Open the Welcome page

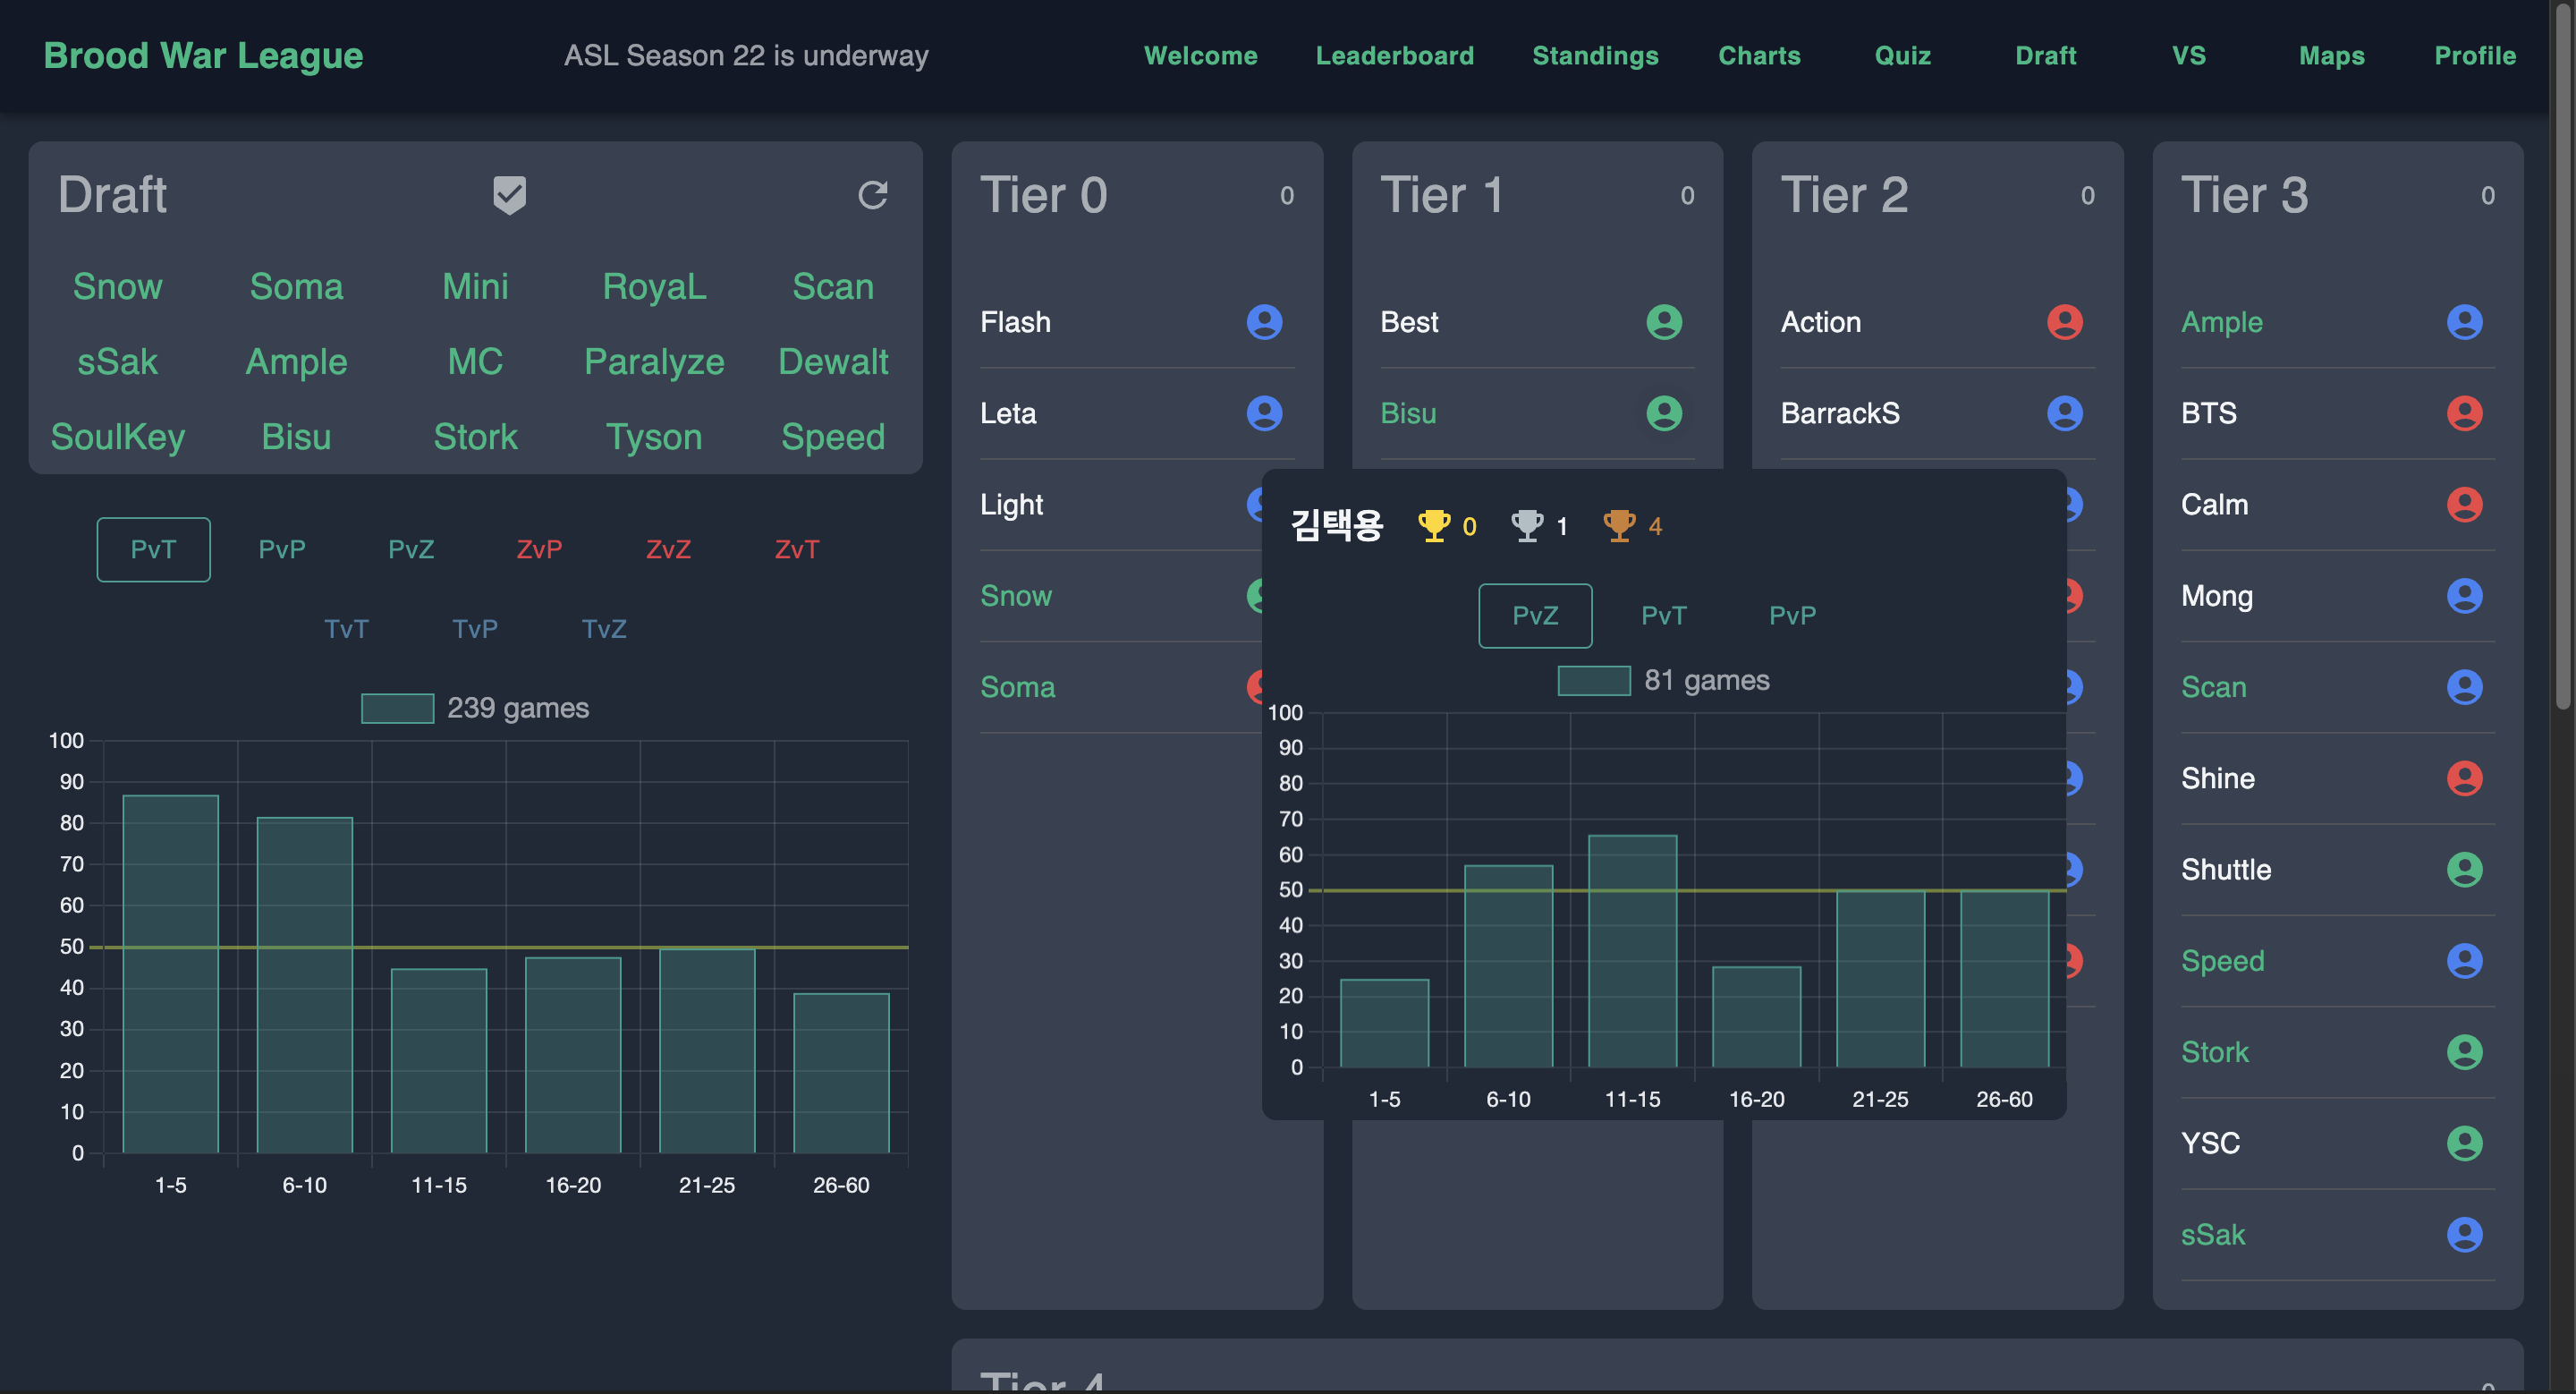[x=1200, y=56]
